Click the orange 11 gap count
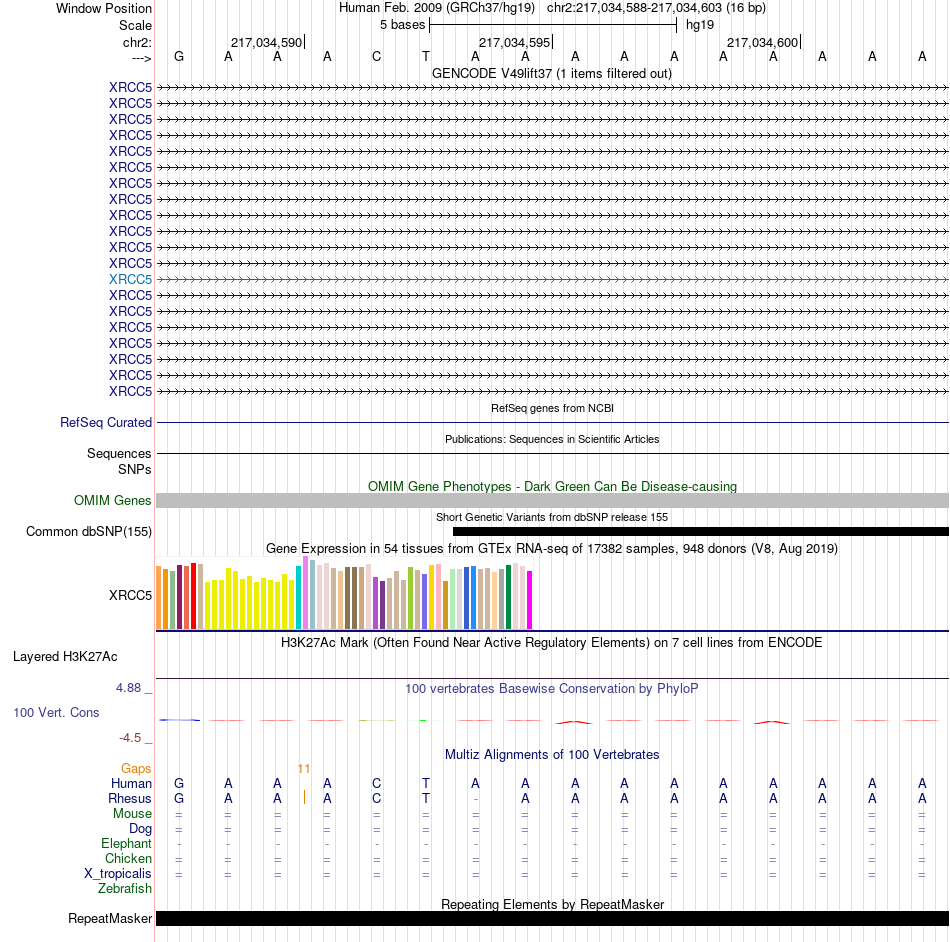 pos(304,769)
